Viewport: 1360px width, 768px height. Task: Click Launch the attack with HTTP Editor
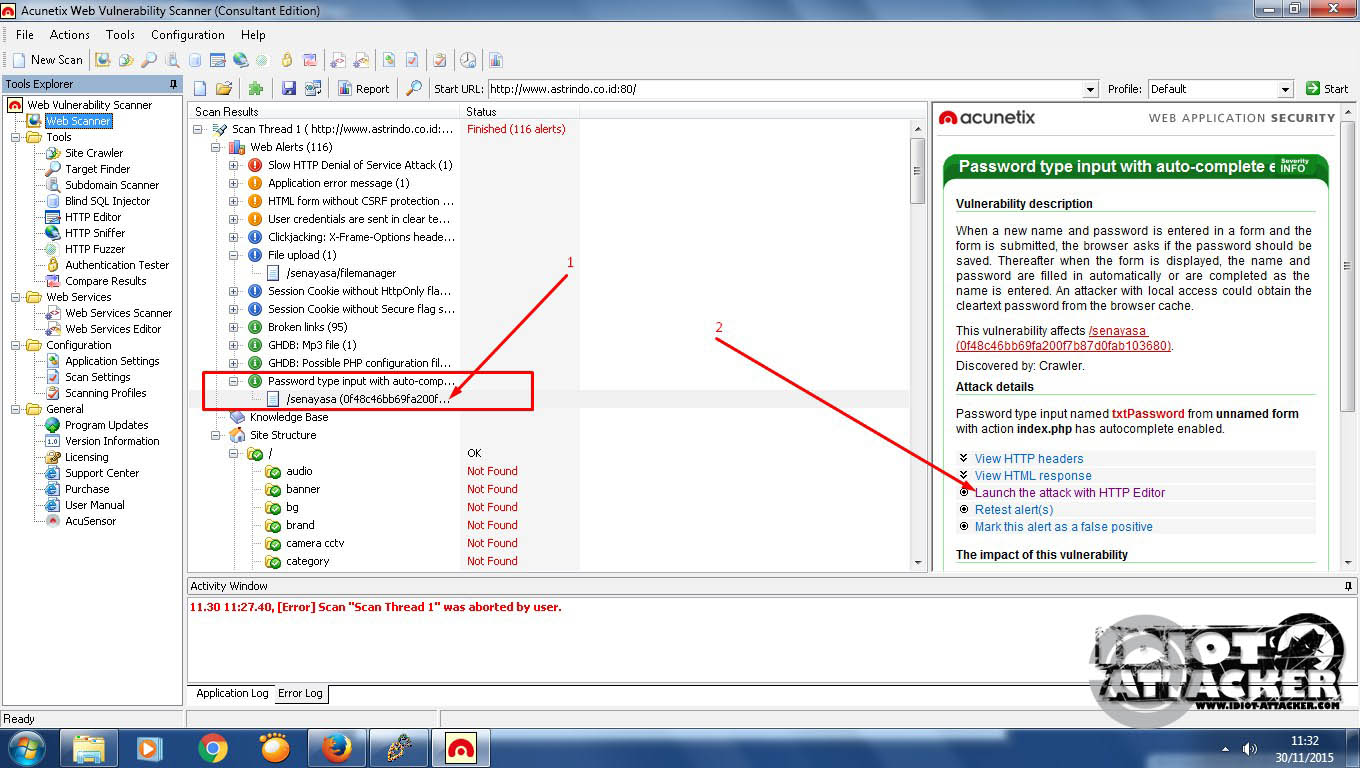click(x=1070, y=493)
